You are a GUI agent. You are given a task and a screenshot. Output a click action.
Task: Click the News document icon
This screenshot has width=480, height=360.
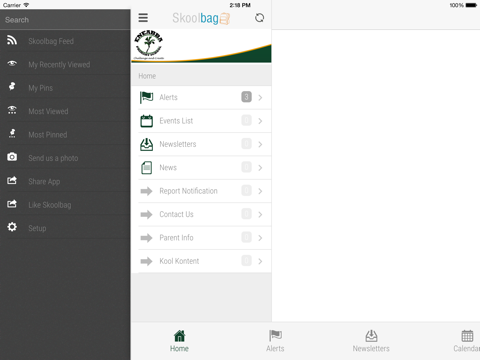(146, 168)
